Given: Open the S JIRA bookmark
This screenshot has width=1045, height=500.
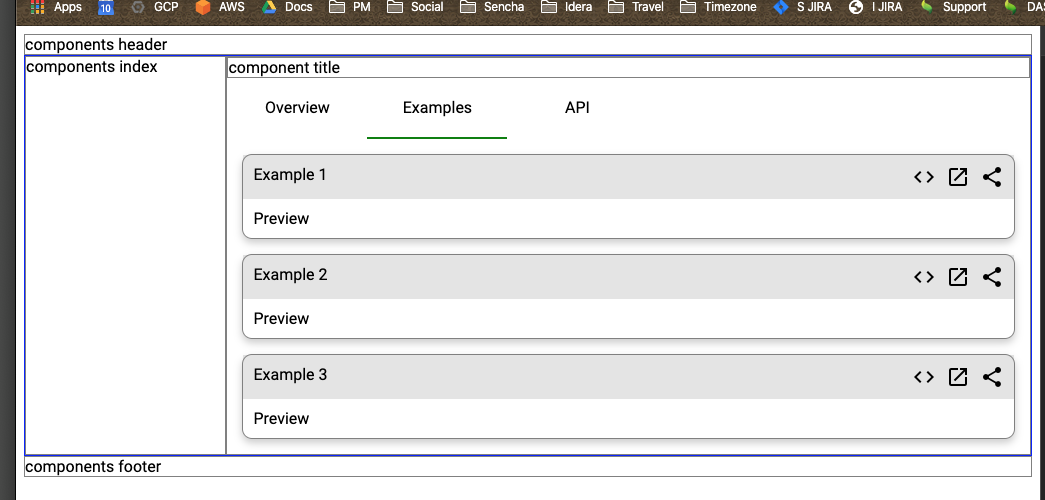Looking at the screenshot, I should coord(802,7).
